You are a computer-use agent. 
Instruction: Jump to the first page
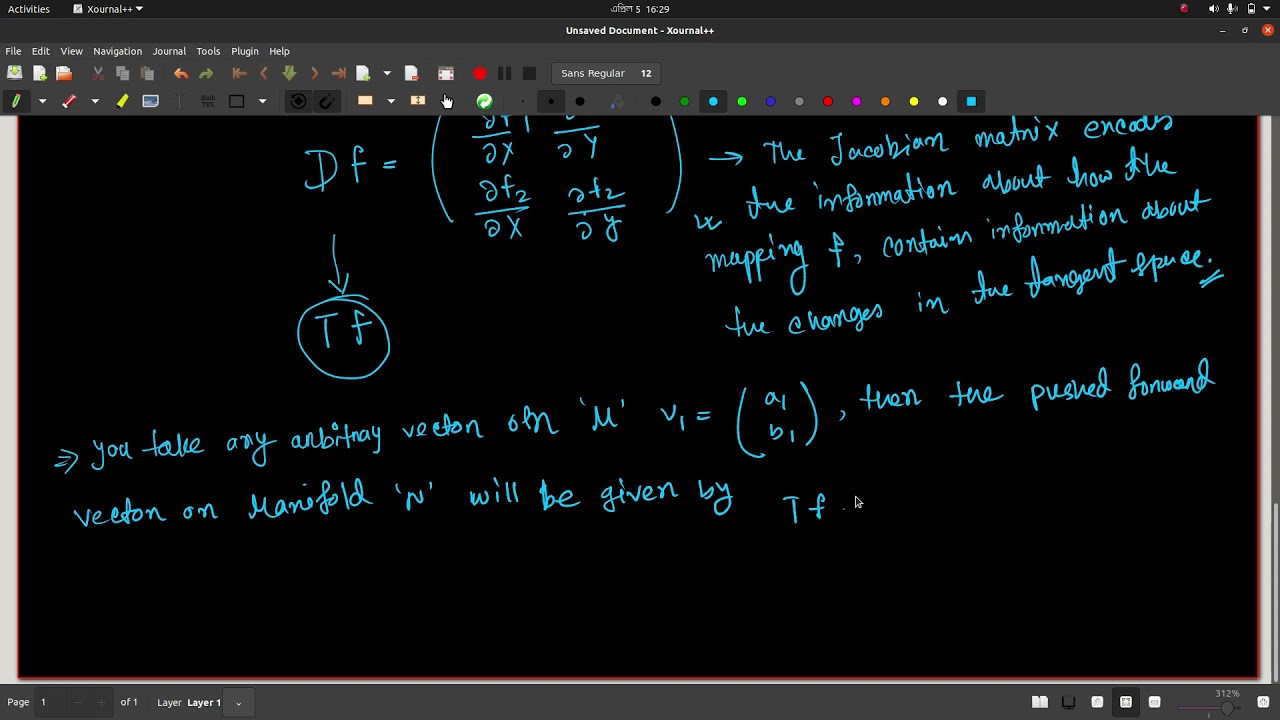click(x=239, y=73)
